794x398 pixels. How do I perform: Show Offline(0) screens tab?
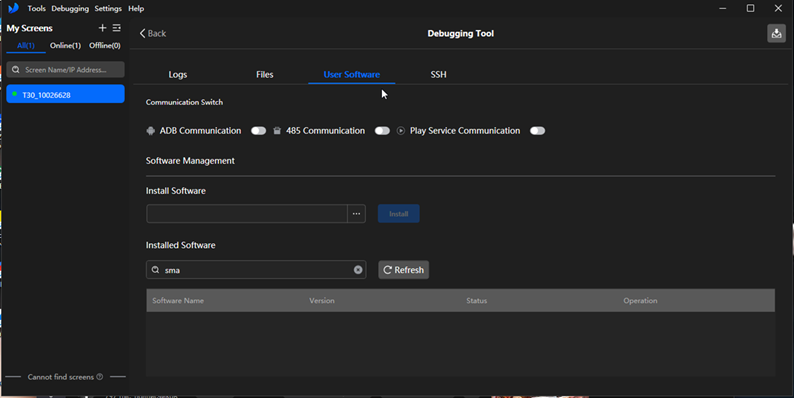click(105, 46)
